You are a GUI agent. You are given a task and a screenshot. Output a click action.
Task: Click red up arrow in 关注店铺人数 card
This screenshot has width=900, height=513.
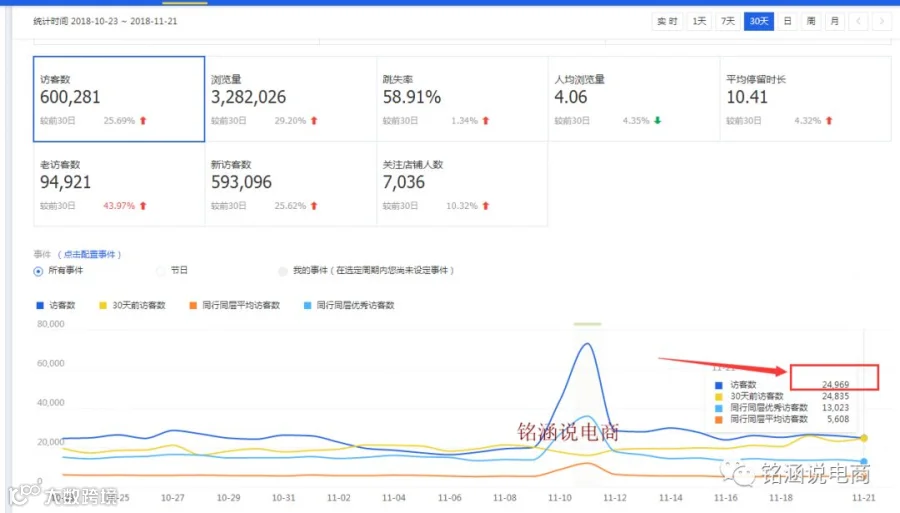(486, 205)
